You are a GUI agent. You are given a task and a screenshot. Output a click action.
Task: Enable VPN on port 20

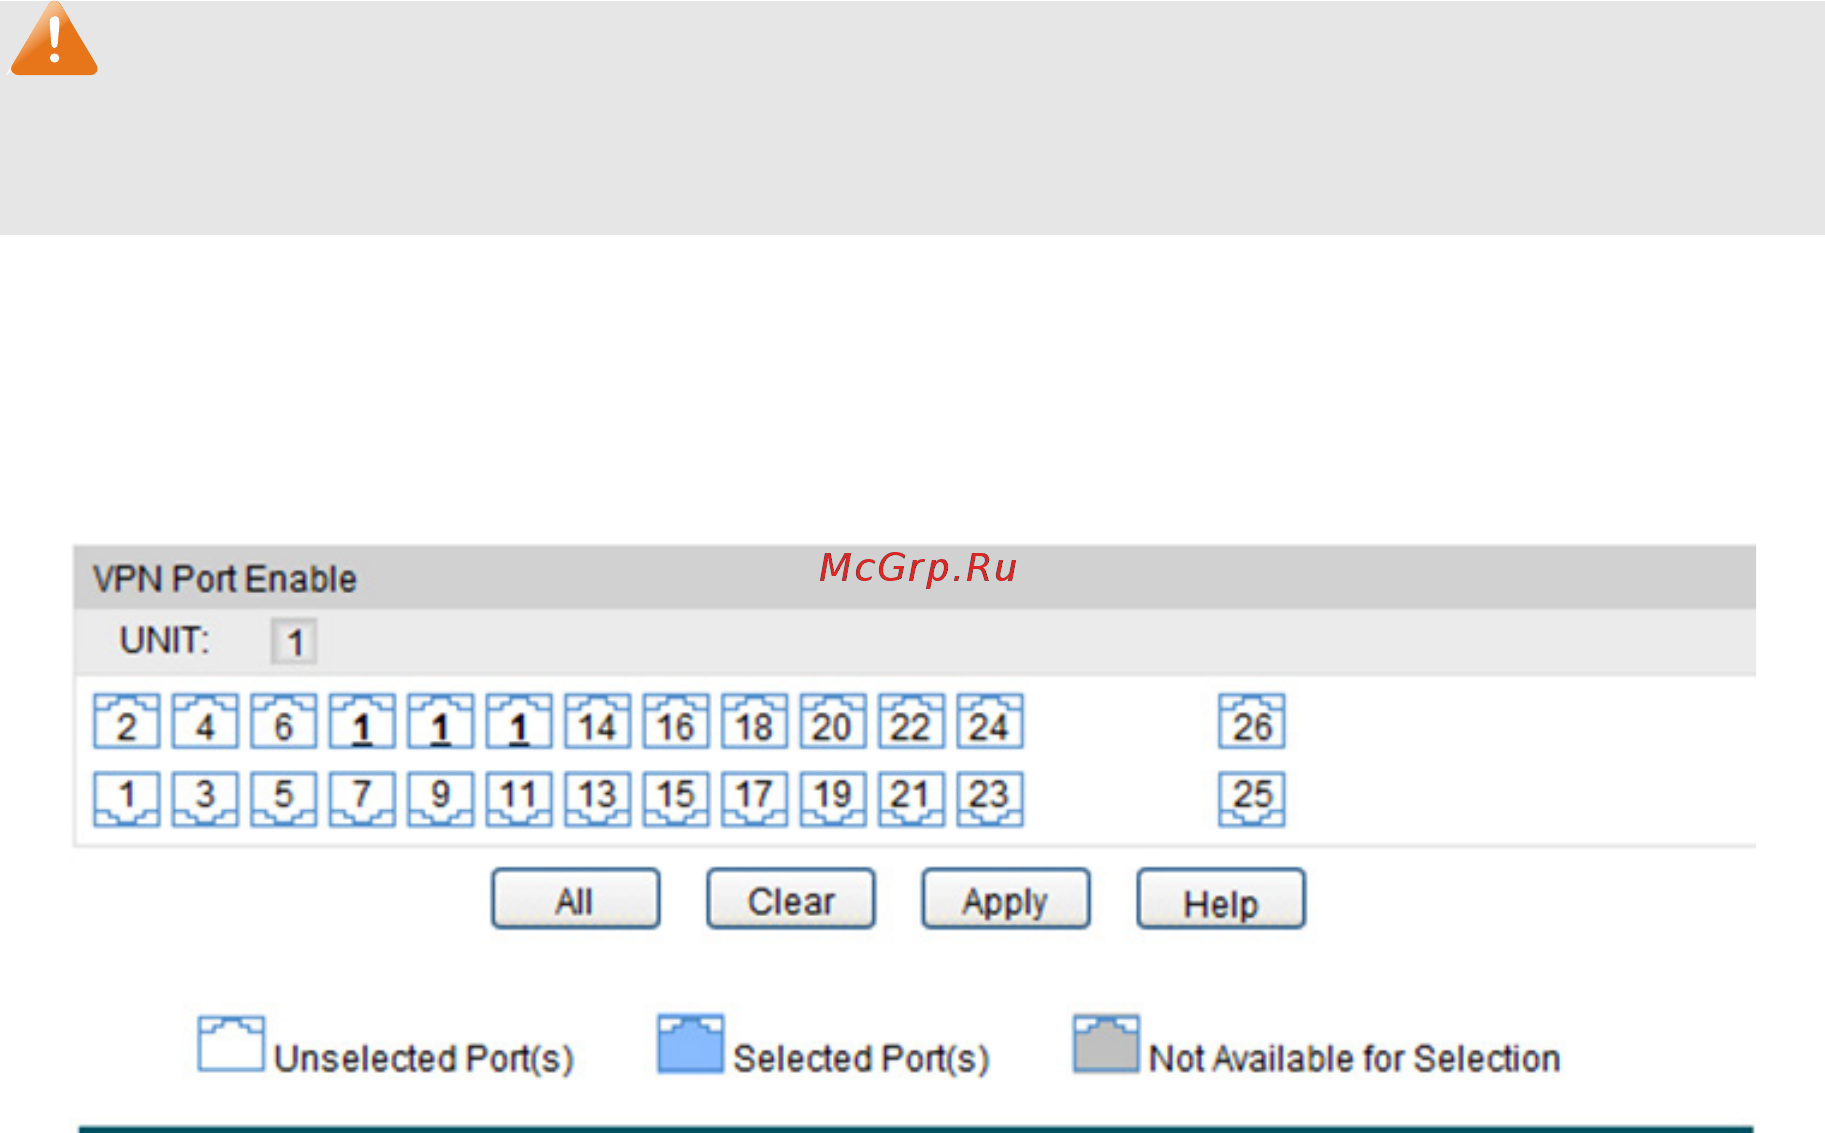833,722
